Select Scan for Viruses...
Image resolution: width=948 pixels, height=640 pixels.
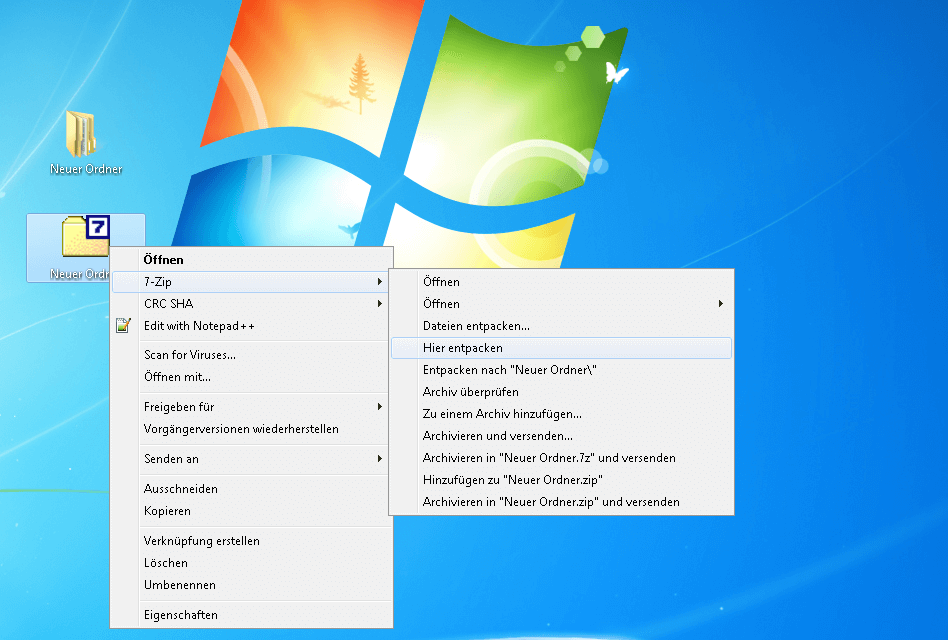pos(189,355)
